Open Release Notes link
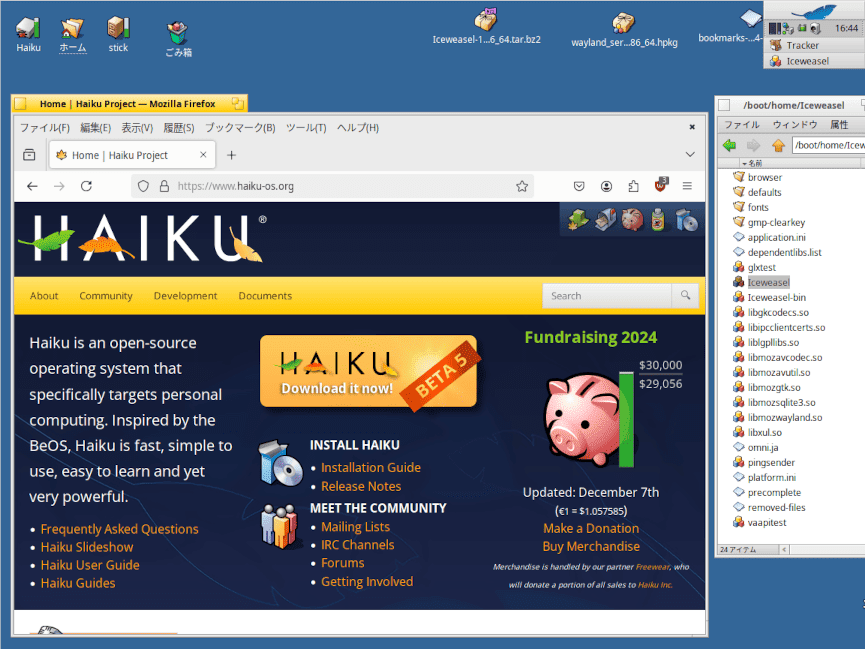865x649 pixels. pos(361,486)
